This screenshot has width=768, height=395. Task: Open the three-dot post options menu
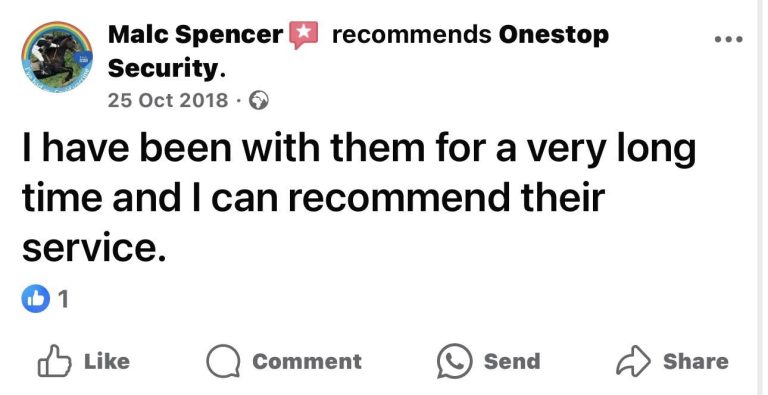point(728,39)
